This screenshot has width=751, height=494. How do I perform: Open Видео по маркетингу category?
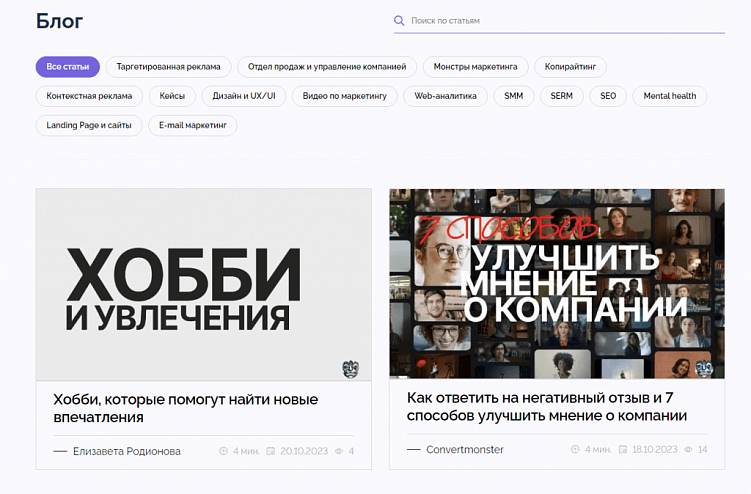coord(345,96)
